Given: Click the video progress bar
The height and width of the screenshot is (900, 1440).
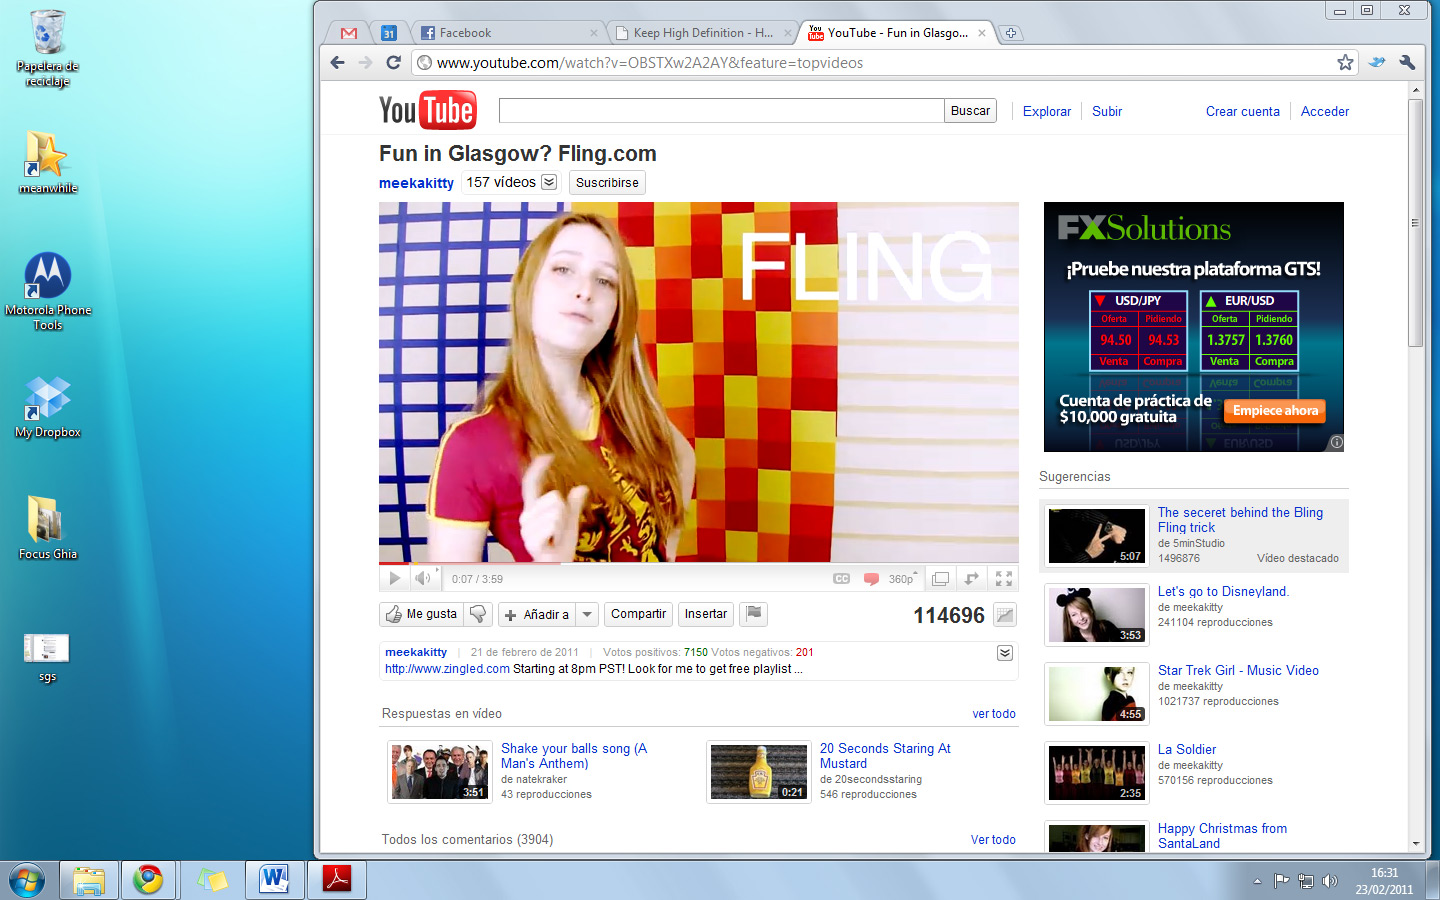Looking at the screenshot, I should [698, 563].
